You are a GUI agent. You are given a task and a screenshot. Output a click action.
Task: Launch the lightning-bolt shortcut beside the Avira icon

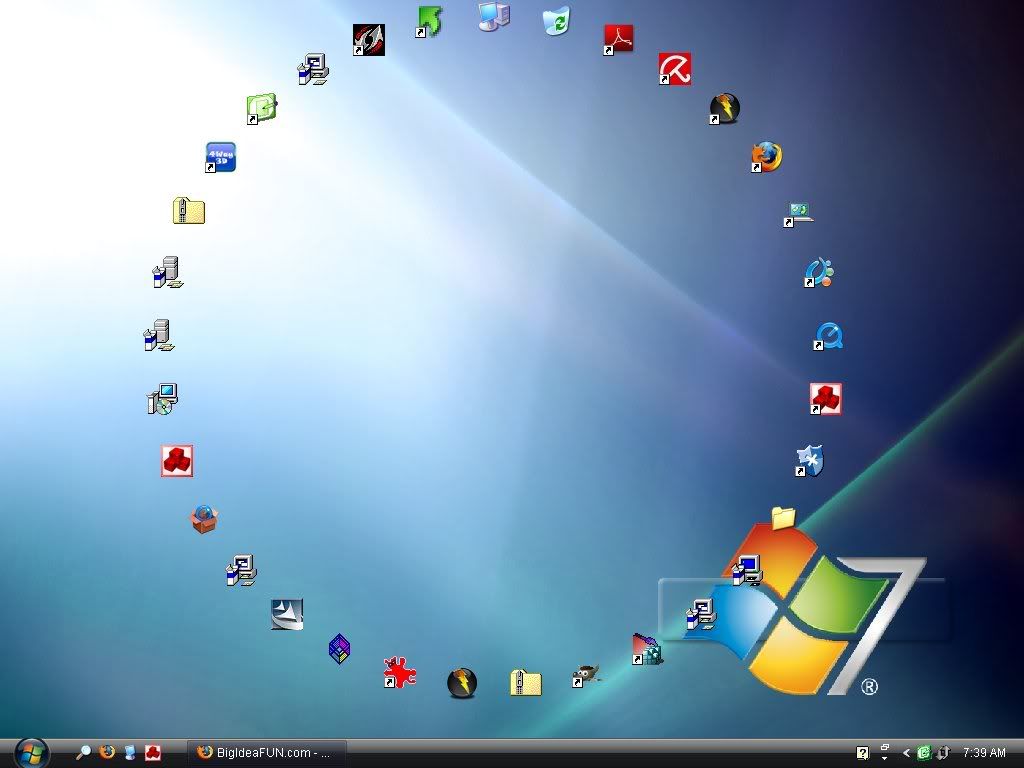[724, 108]
